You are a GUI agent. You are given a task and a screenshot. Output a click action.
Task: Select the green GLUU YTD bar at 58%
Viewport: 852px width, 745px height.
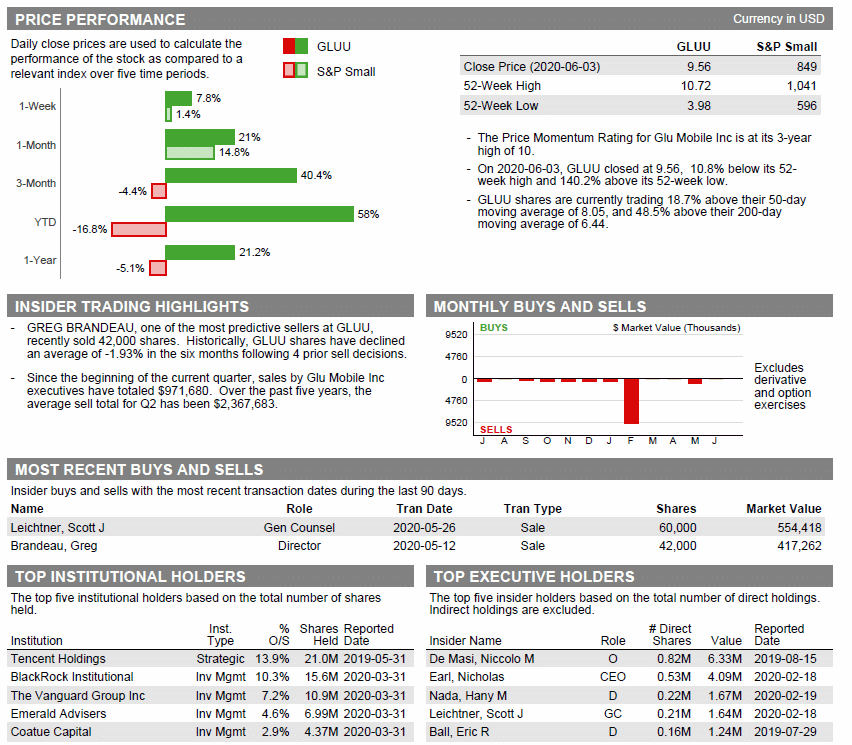click(x=259, y=214)
